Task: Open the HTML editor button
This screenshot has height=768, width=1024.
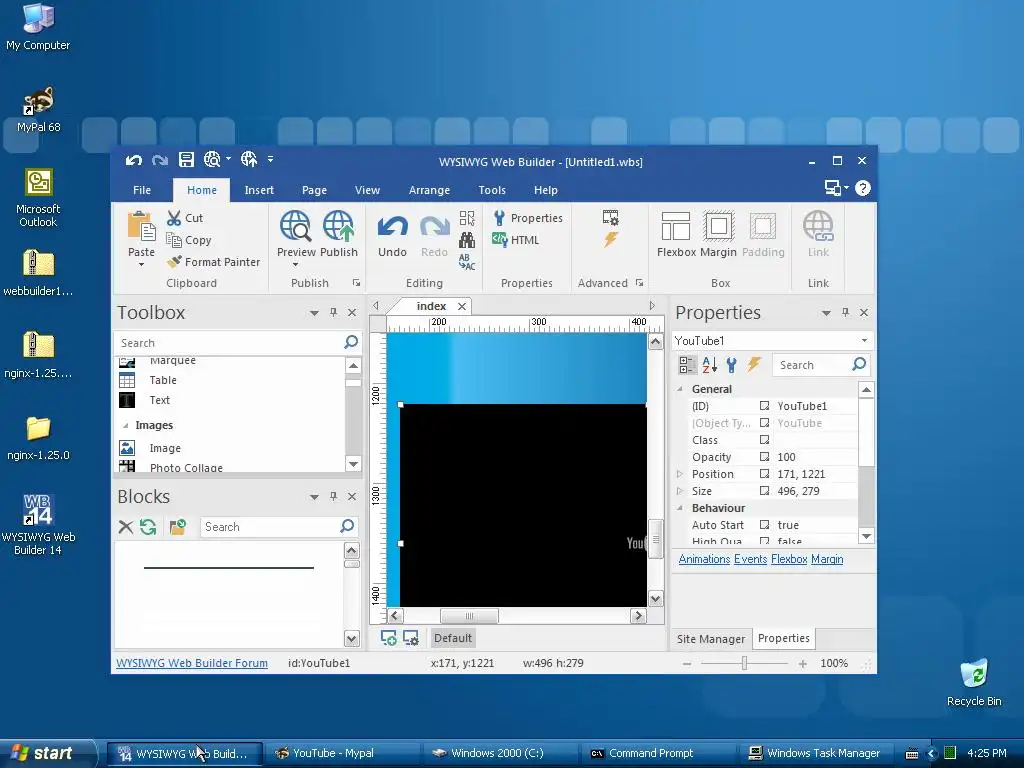Action: pos(516,240)
